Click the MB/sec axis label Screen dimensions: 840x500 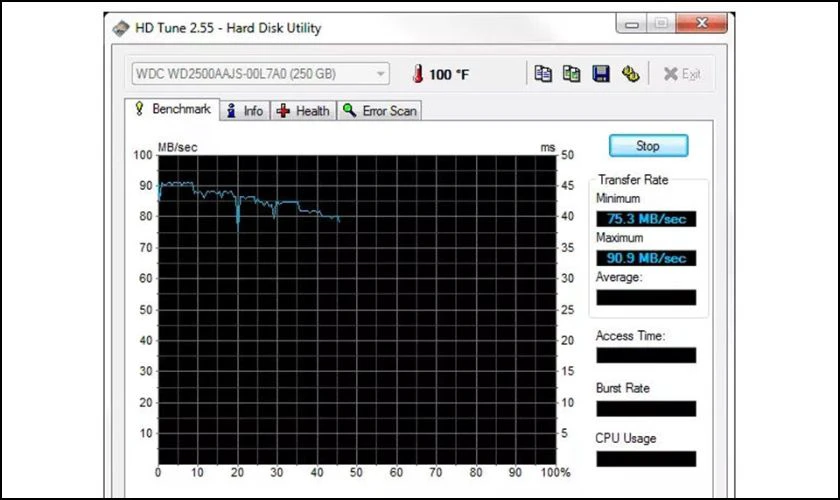point(177,147)
